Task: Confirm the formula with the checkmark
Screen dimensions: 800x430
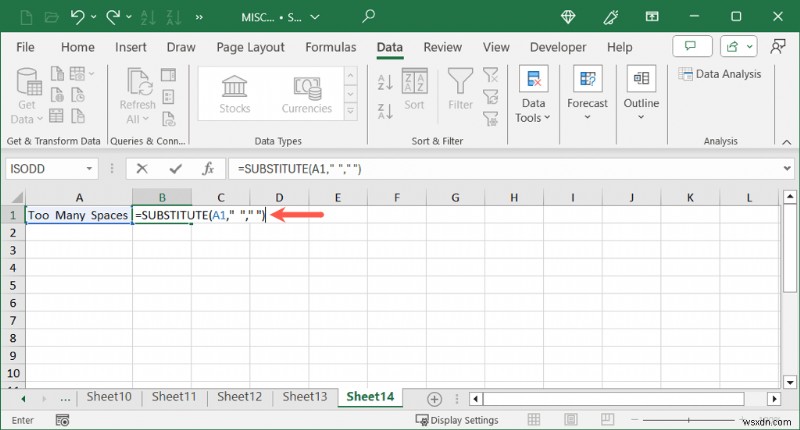Action: coord(176,169)
